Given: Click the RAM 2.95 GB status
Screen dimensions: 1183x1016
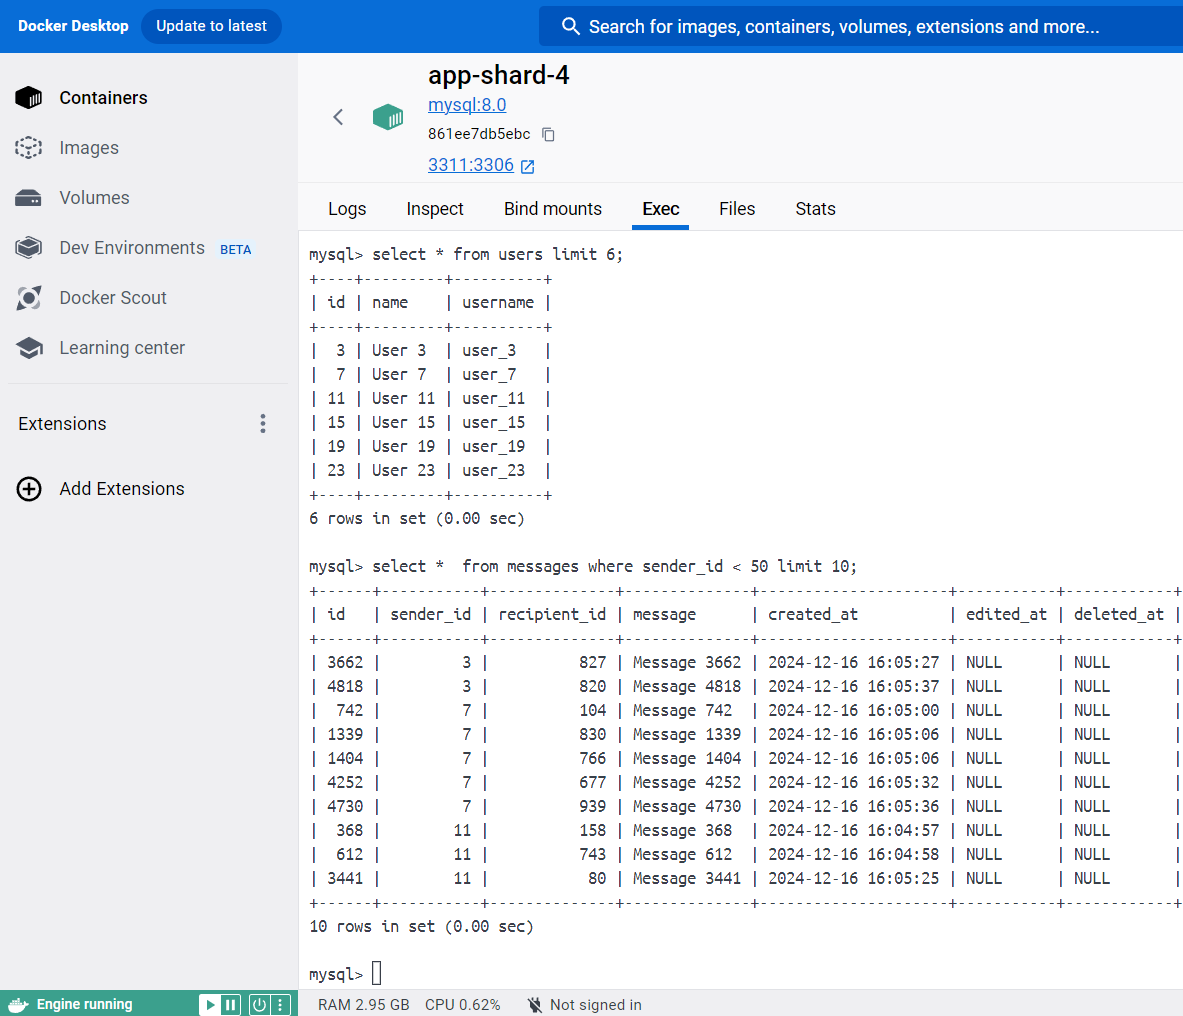Looking at the screenshot, I should 364,1005.
